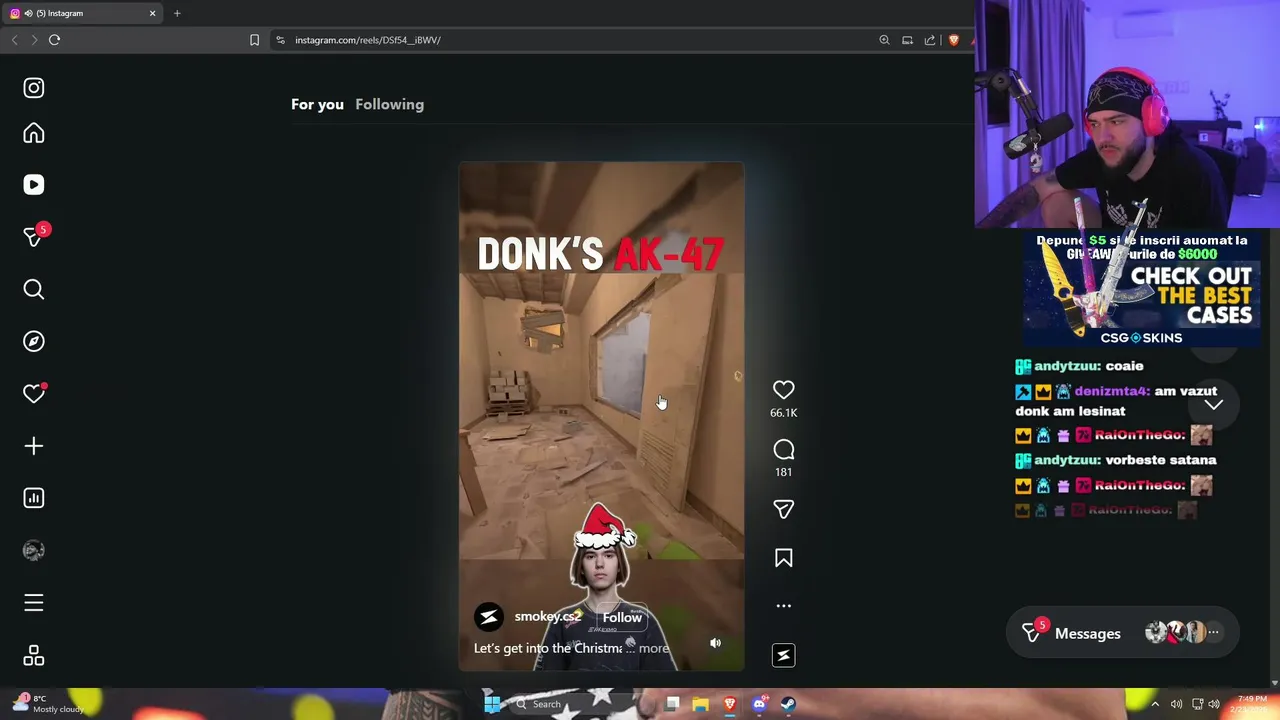
Task: Select the Instagram browser tab
Action: coord(82,13)
